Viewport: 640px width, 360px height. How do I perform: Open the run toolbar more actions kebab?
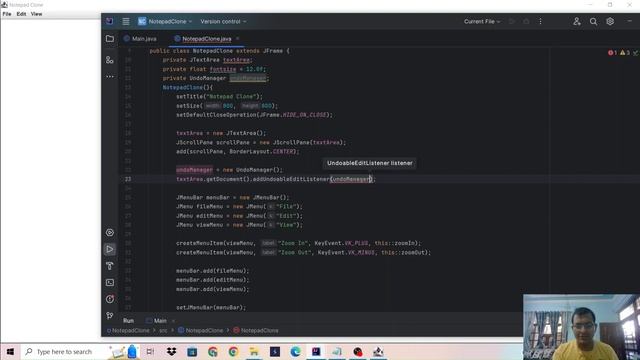540,21
